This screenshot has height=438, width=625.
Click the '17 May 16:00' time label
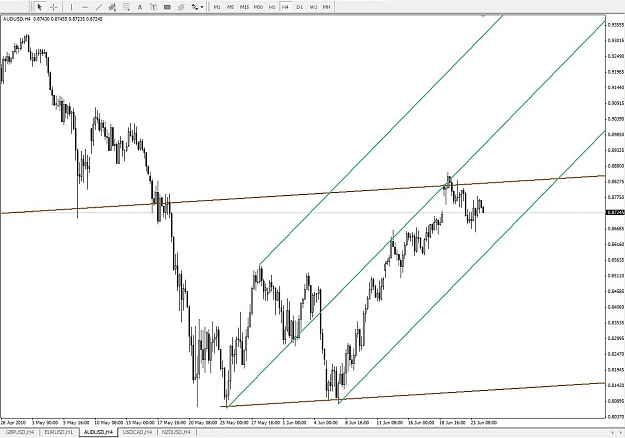click(171, 422)
